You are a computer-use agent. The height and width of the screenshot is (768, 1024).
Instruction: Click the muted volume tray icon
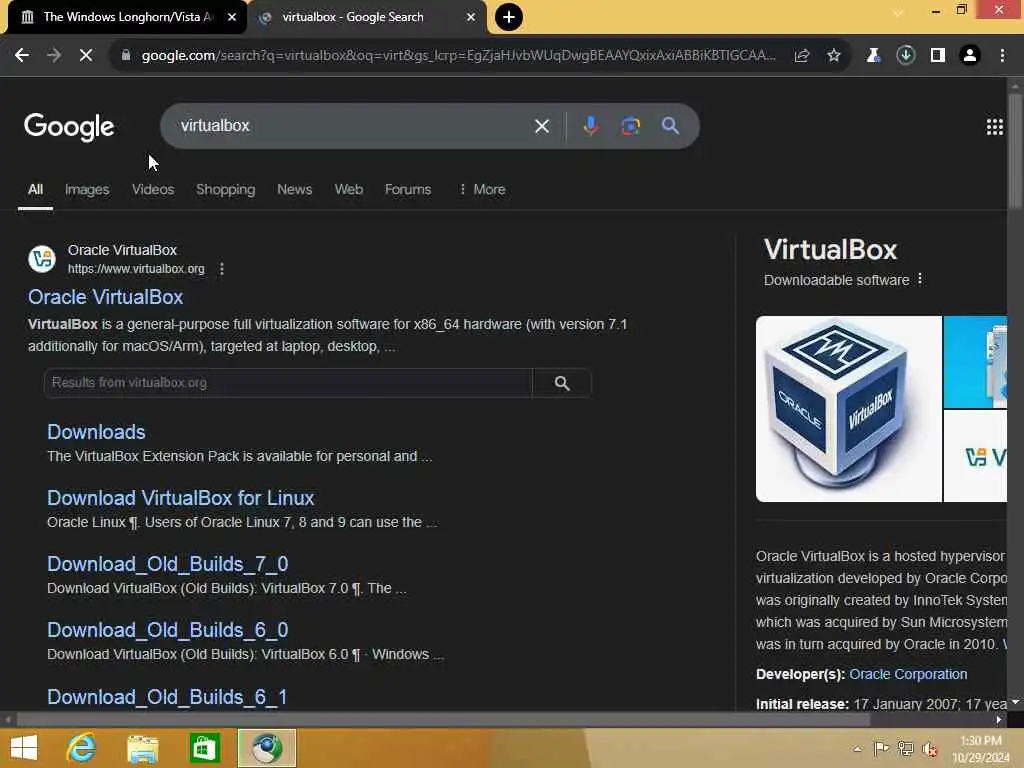(929, 749)
